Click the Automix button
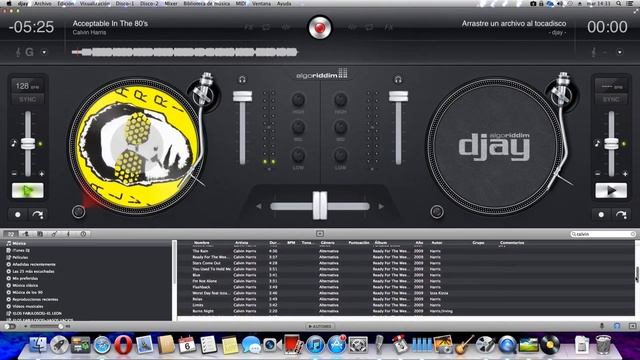Image resolution: width=640 pixels, height=360 pixels. pos(320,326)
